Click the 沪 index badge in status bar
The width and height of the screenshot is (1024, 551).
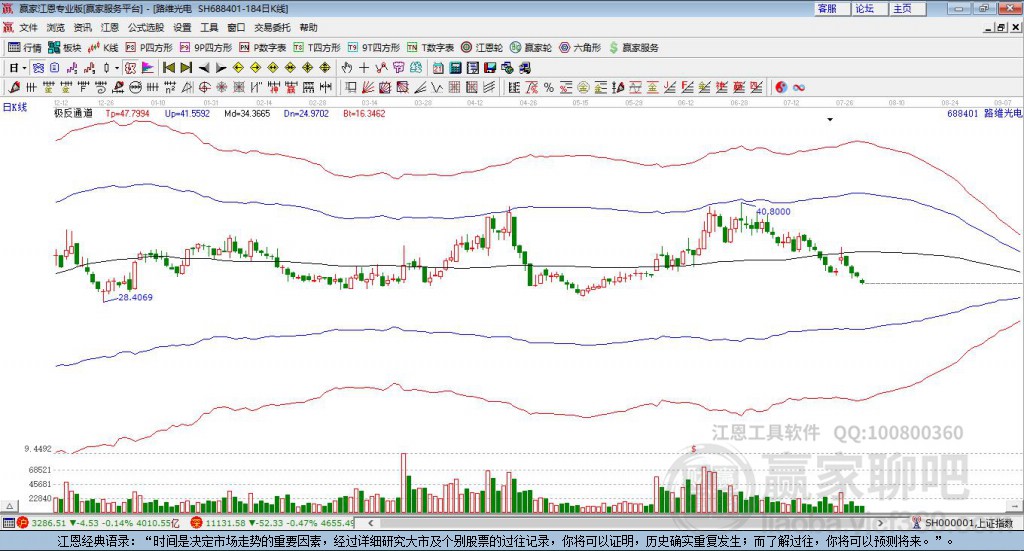point(23,523)
